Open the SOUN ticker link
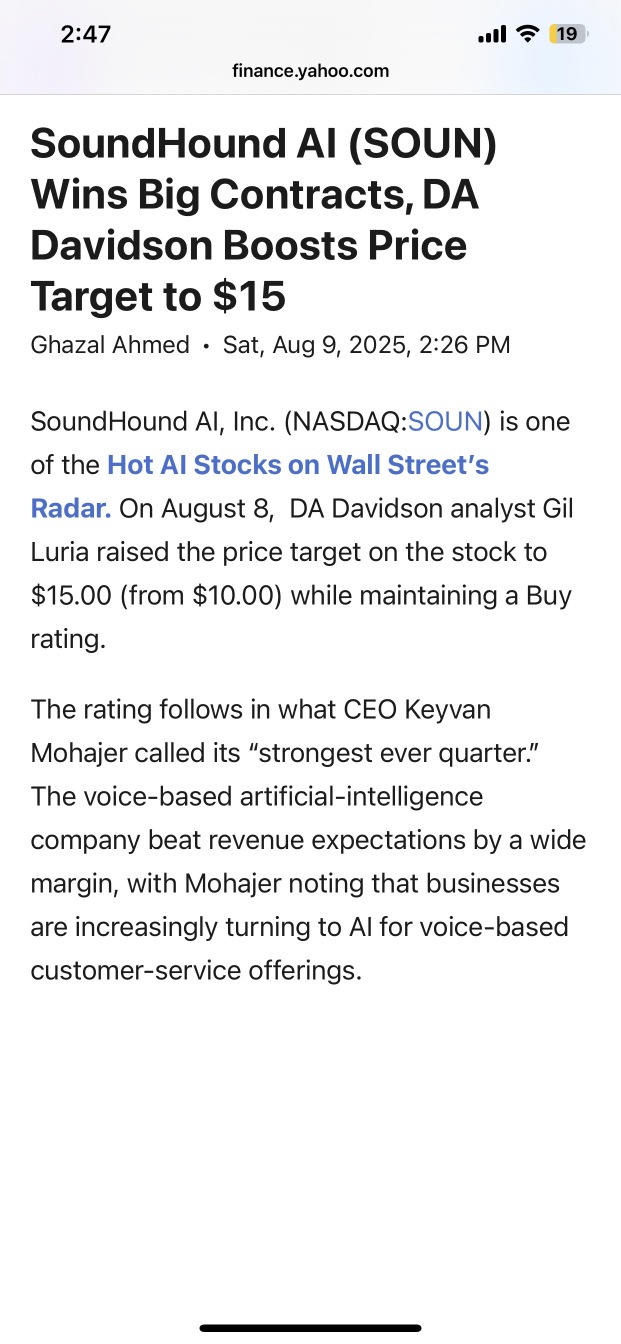 (x=446, y=422)
